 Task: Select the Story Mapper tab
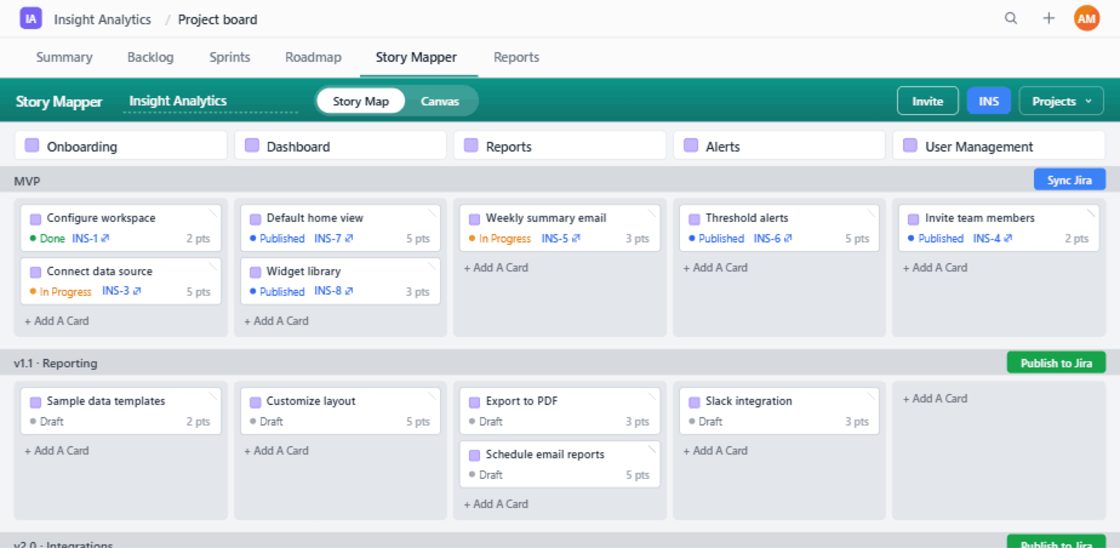coord(416,57)
